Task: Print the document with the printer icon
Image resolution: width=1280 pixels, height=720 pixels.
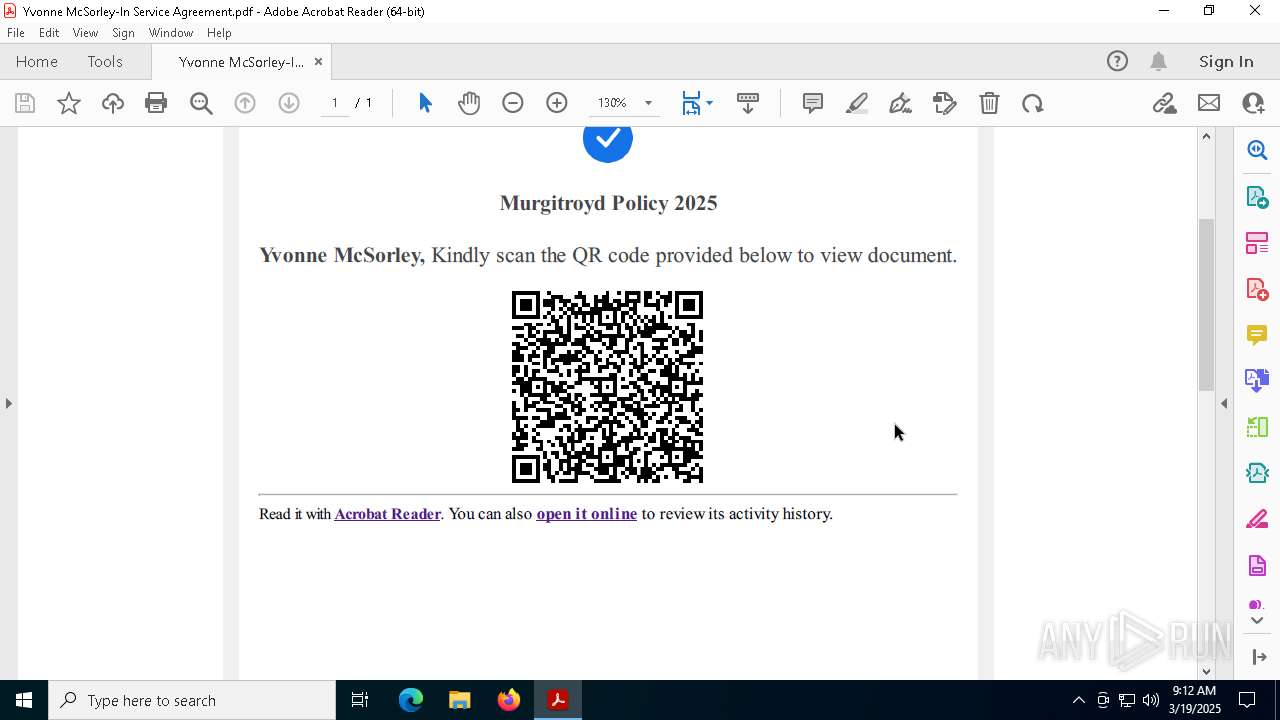Action: (156, 103)
